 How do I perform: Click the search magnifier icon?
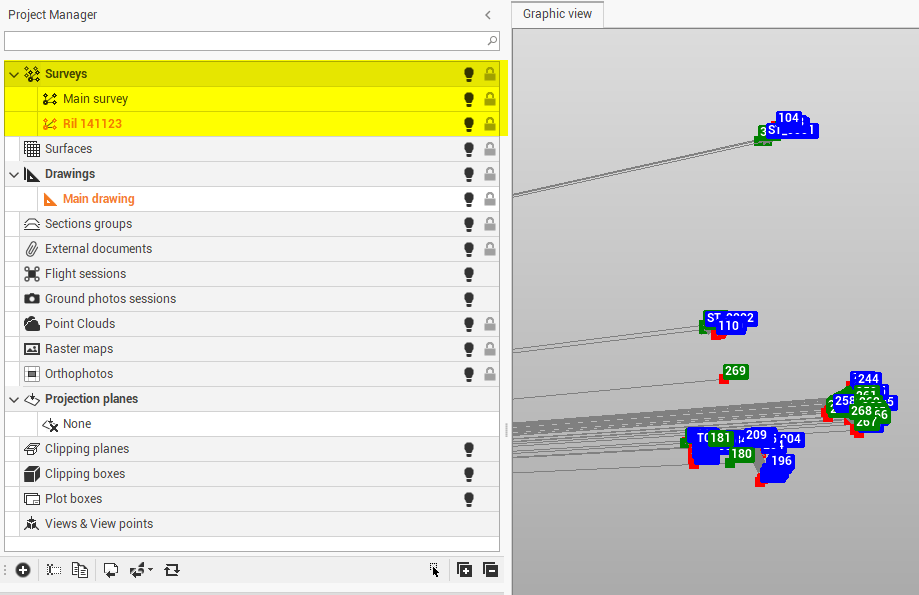click(x=492, y=41)
